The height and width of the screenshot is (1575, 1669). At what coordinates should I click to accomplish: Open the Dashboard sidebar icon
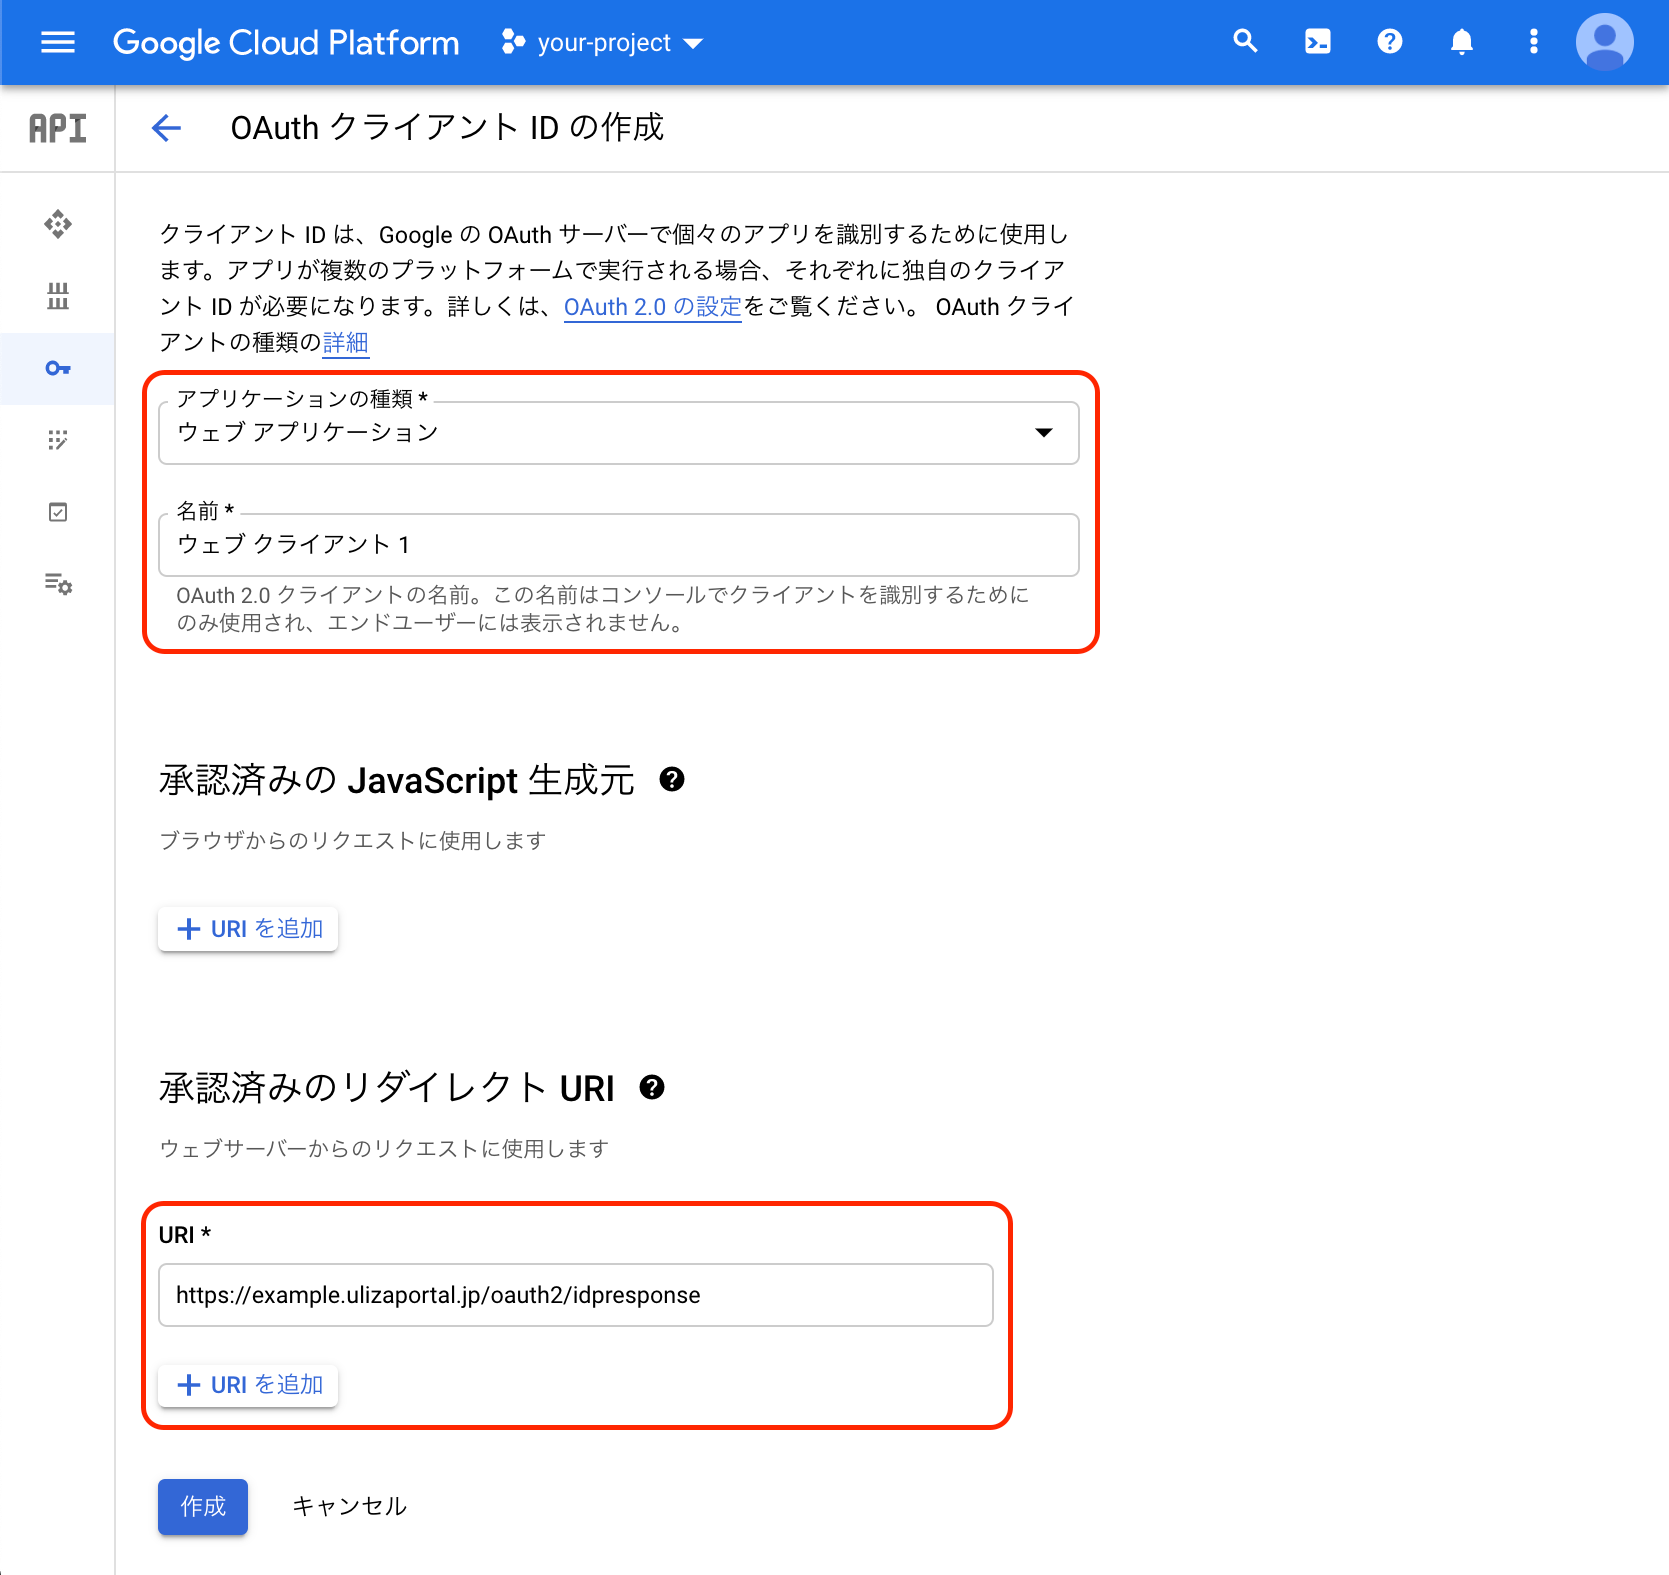(x=58, y=224)
